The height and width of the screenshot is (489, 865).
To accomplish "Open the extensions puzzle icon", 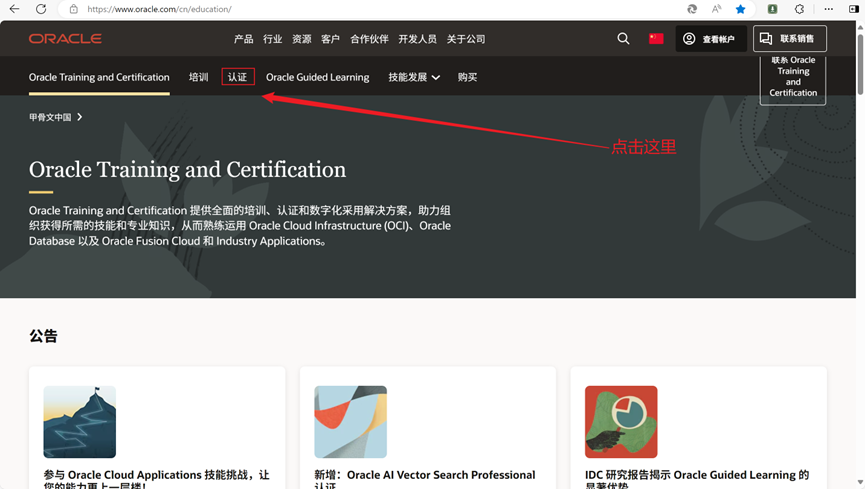I will point(799,9).
